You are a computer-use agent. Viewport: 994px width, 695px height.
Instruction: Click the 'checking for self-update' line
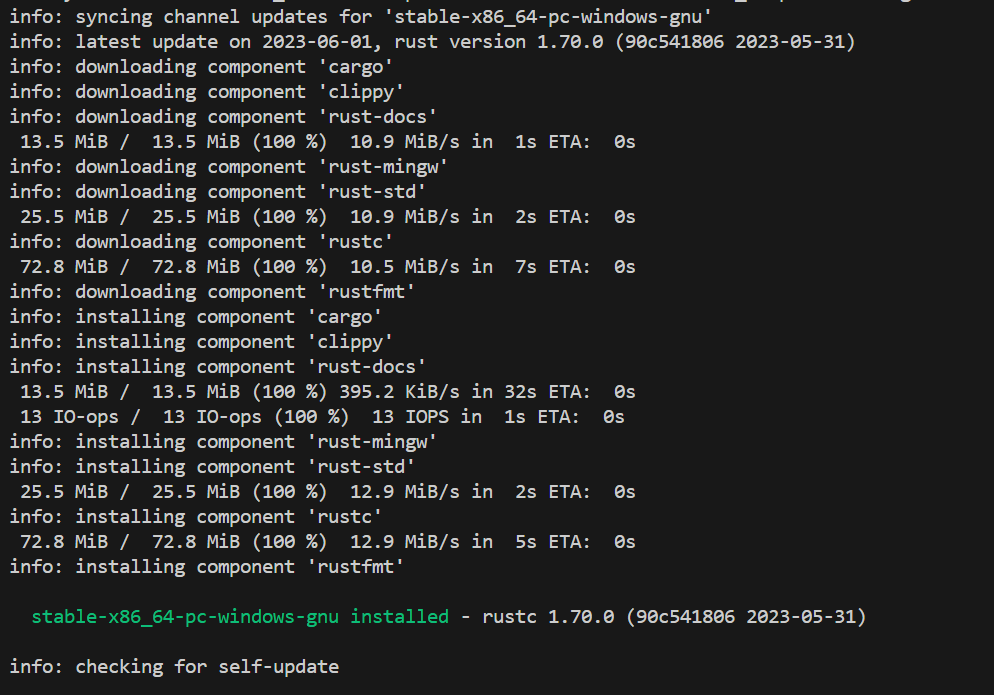click(174, 667)
